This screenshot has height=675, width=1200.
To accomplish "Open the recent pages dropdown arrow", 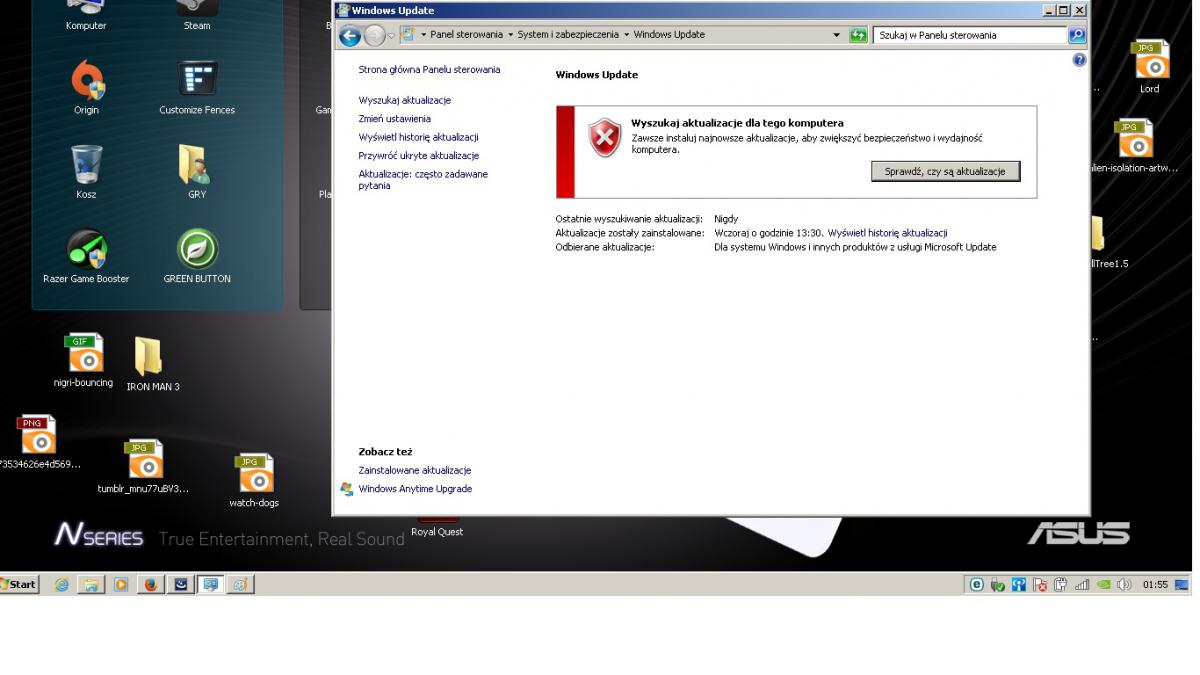I will coord(392,36).
